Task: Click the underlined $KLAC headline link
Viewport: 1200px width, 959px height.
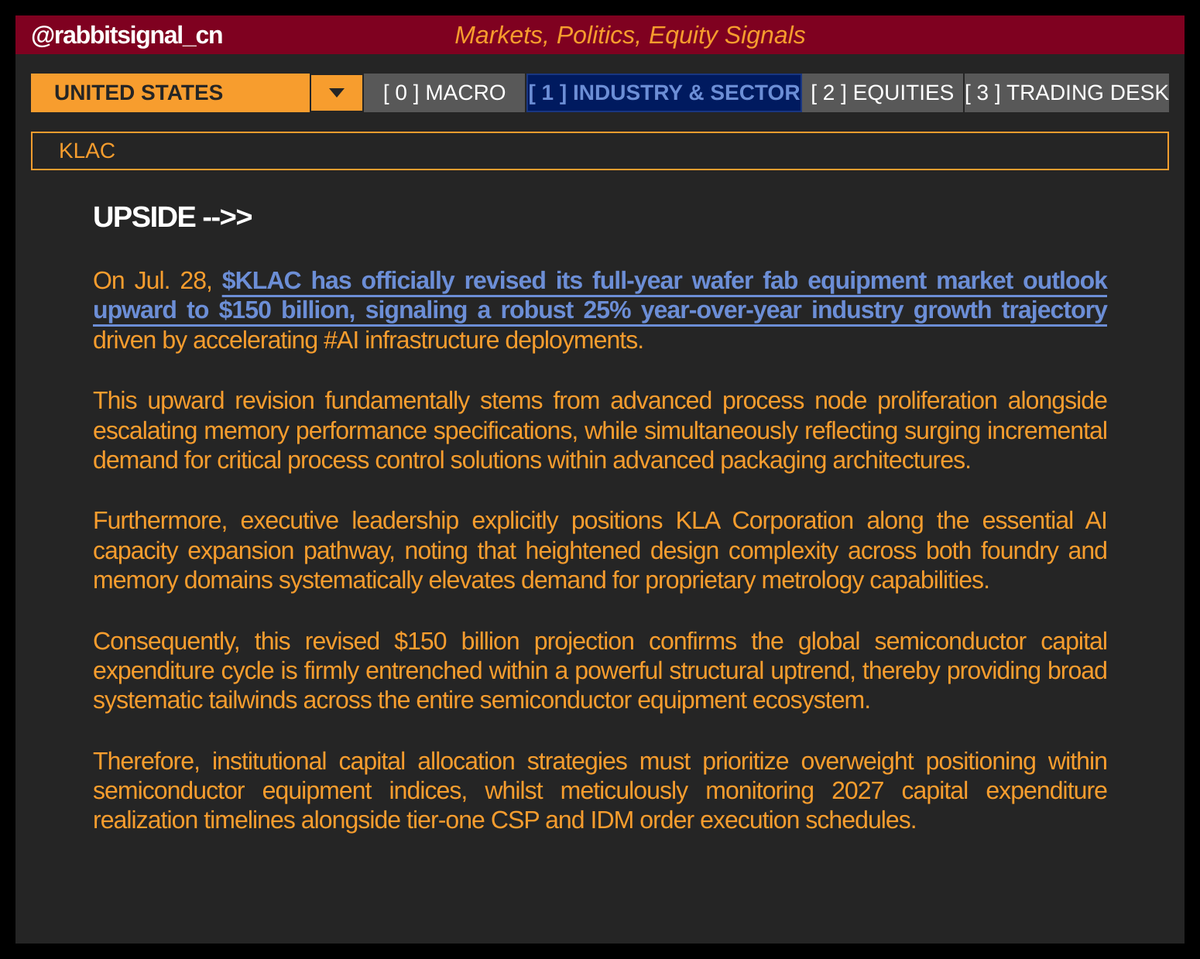Action: tap(600, 295)
